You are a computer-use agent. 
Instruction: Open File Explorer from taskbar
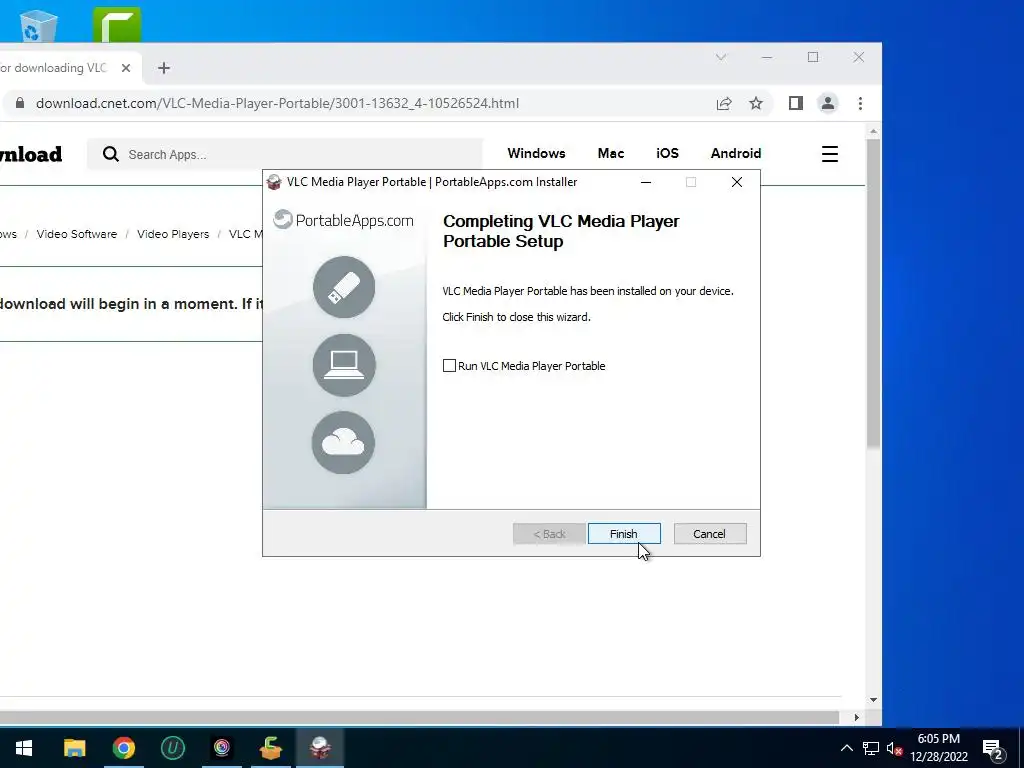pos(74,748)
